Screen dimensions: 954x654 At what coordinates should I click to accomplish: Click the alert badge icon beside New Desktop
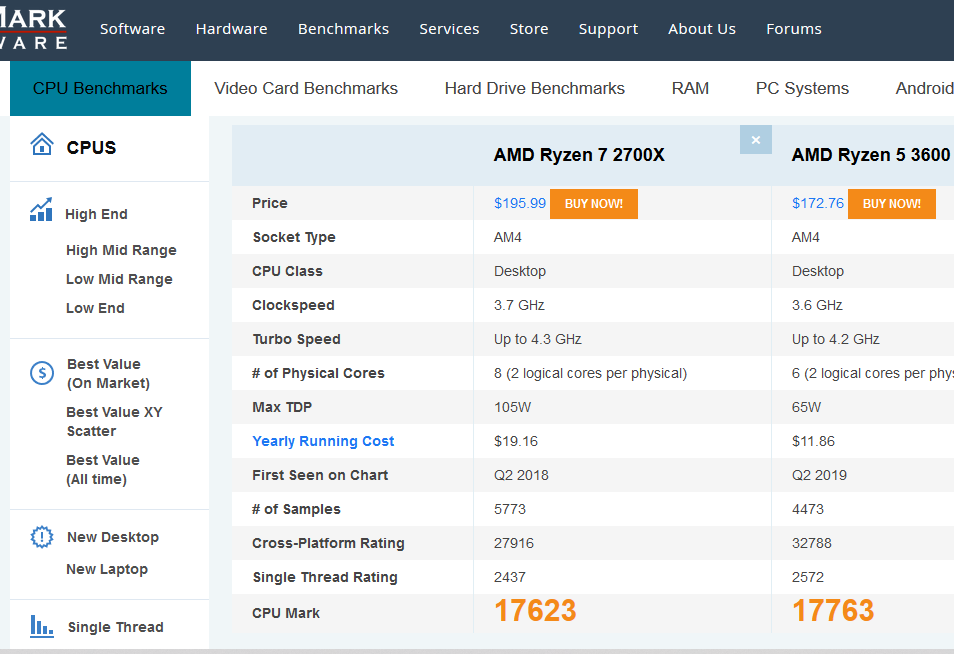42,537
